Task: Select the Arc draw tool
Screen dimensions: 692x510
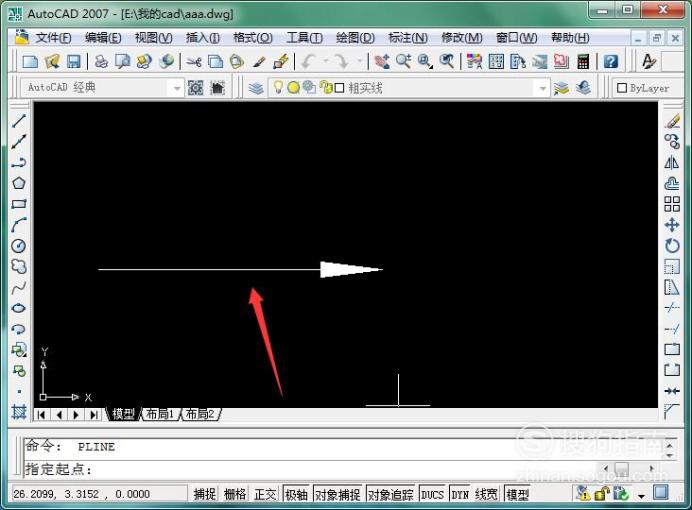Action: pos(19,225)
